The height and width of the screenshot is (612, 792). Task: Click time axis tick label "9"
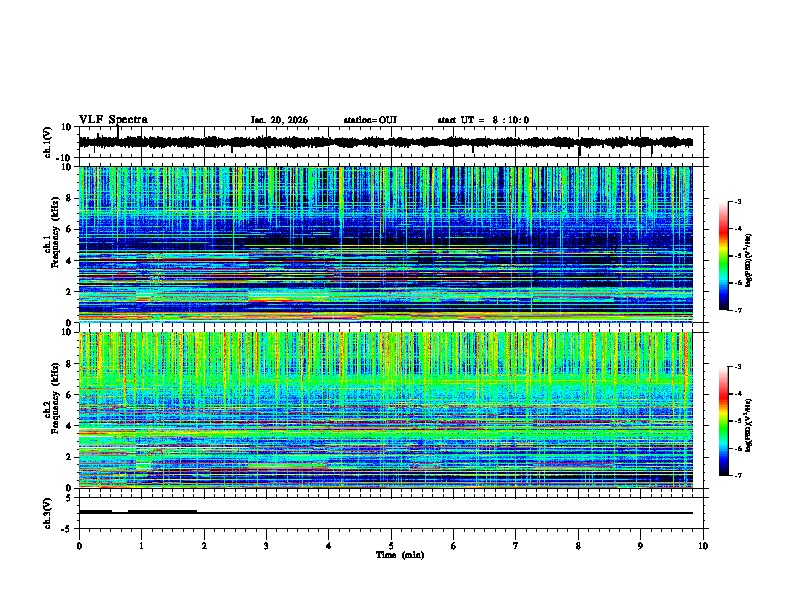(x=640, y=546)
